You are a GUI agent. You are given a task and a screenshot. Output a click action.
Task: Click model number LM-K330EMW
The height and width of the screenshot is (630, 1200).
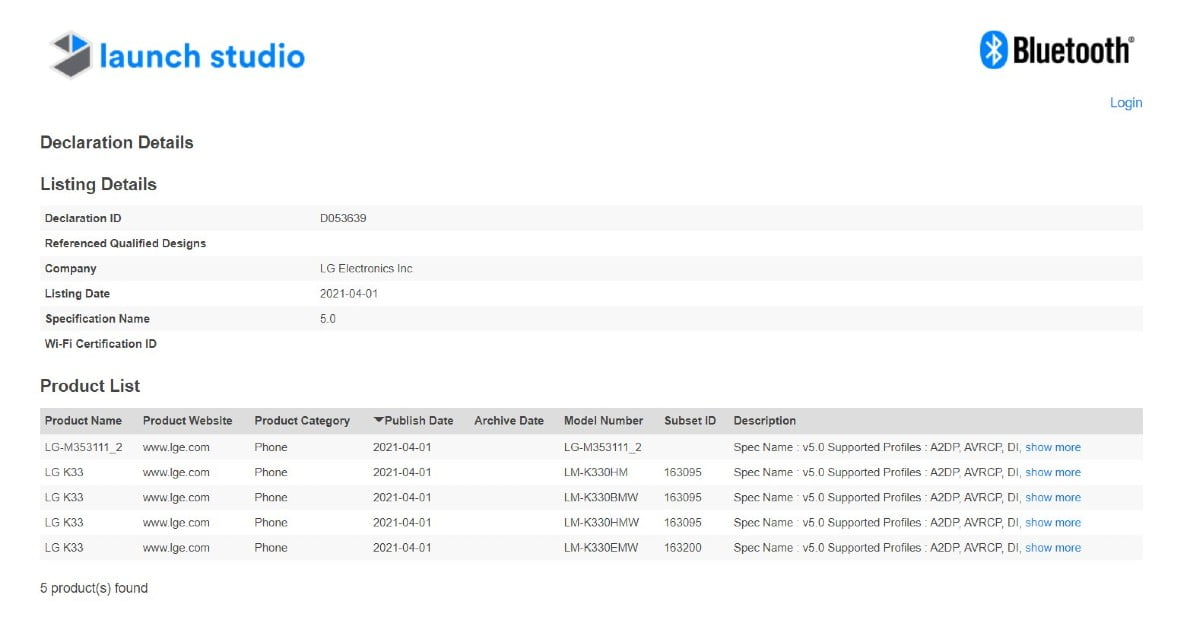coord(601,547)
